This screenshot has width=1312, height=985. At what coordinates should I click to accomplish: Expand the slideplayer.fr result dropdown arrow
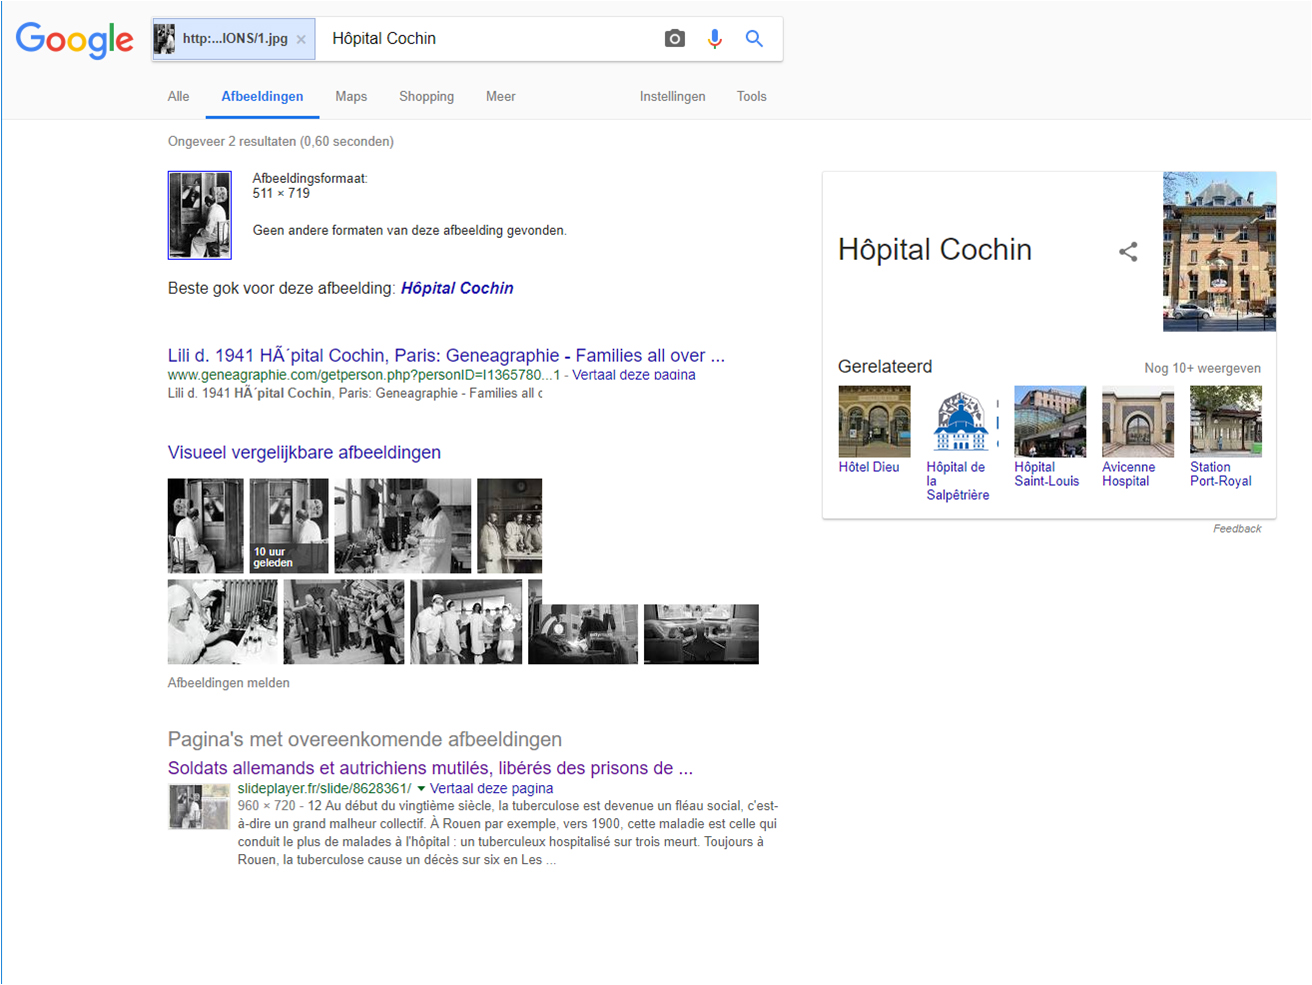click(421, 789)
